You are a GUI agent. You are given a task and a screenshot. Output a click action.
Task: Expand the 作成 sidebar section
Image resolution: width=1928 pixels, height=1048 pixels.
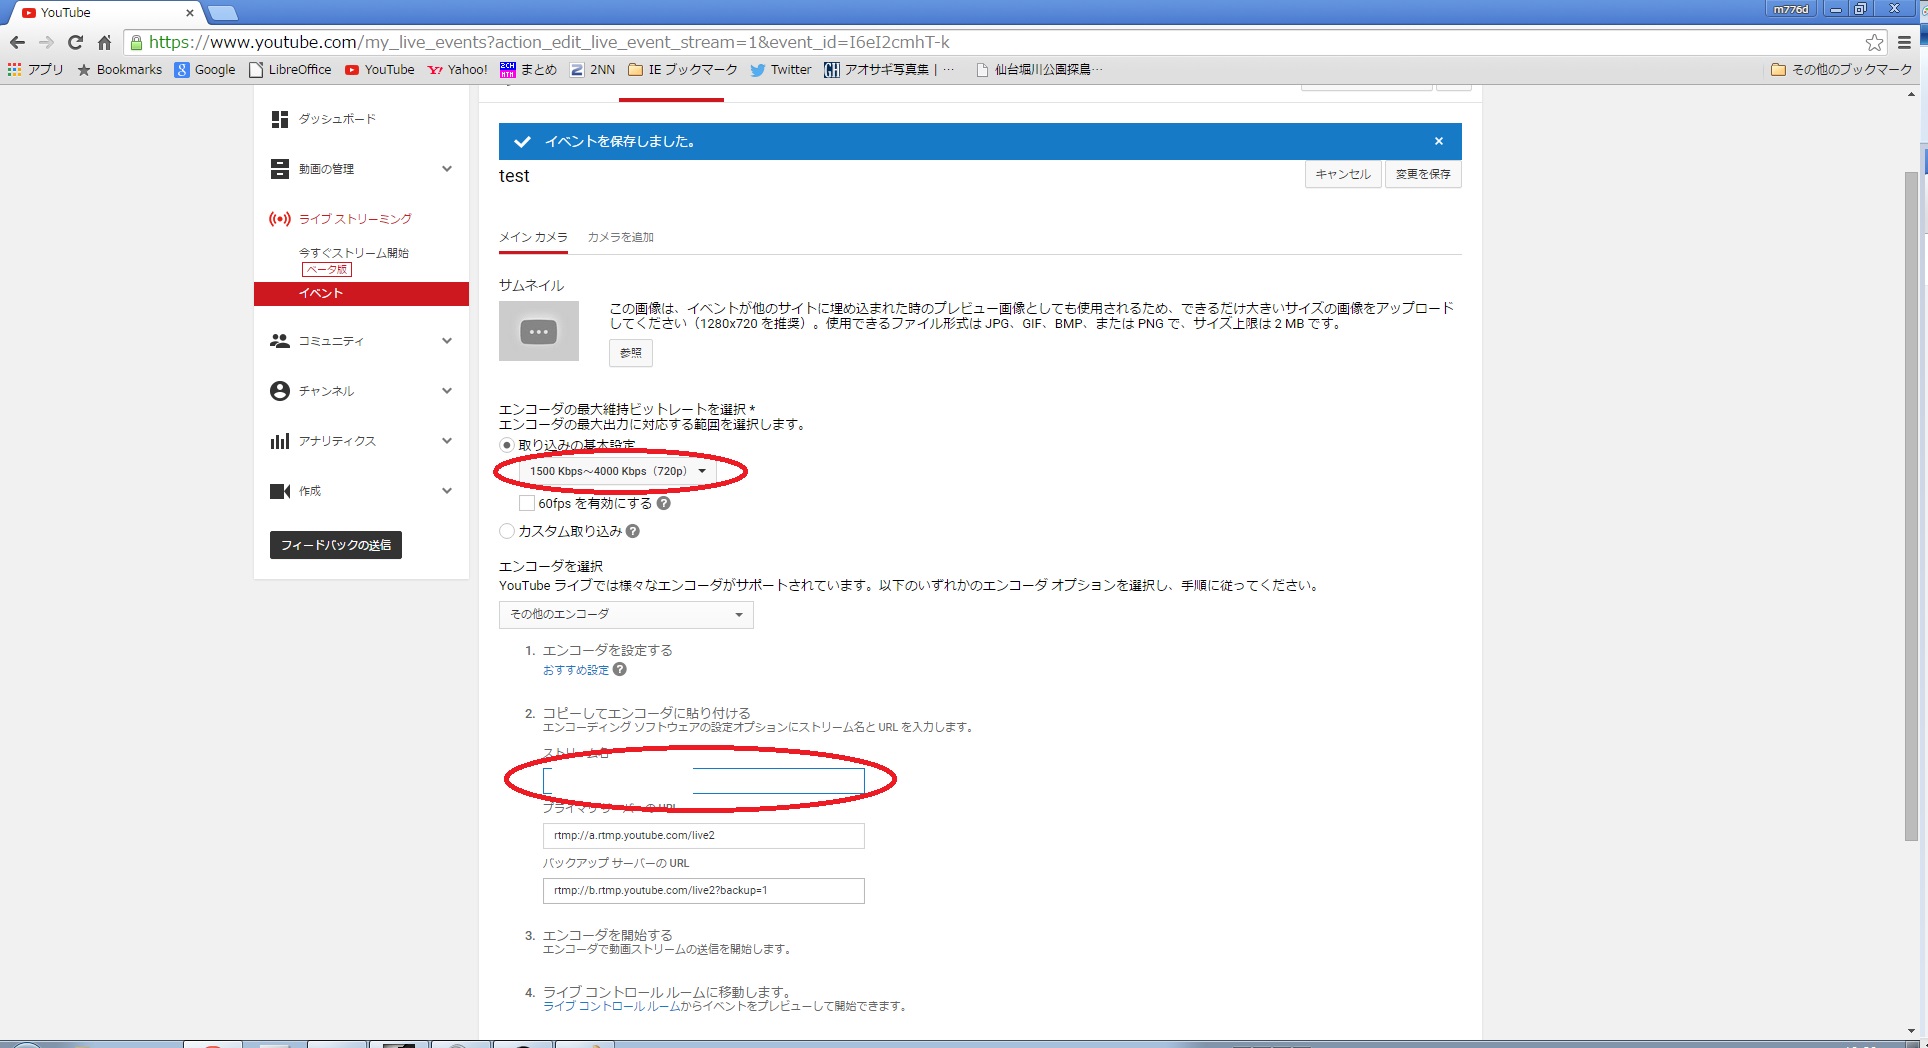tap(447, 491)
